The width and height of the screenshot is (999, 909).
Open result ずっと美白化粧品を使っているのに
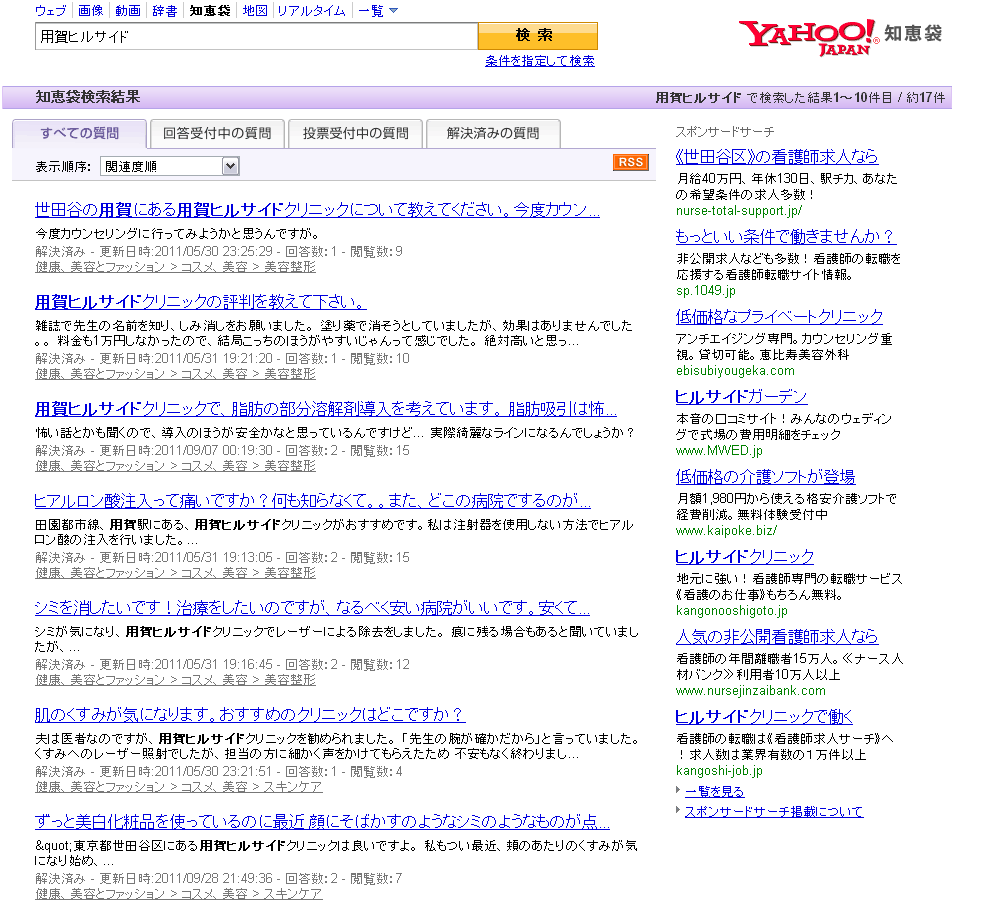[x=322, y=822]
